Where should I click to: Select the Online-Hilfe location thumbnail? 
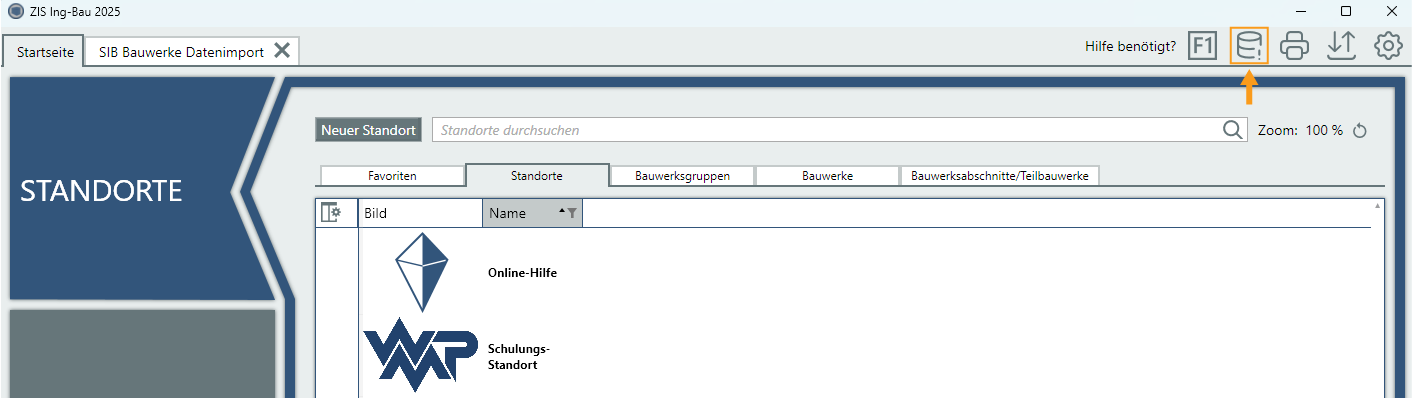coord(421,272)
